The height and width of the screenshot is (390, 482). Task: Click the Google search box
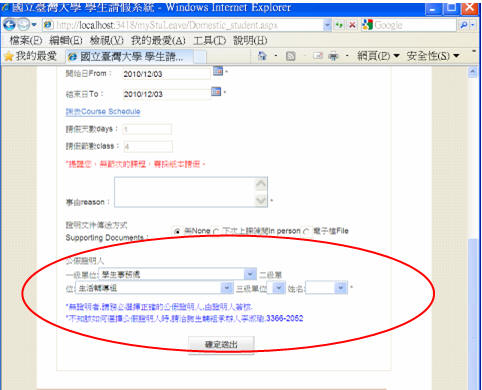pyautogui.click(x=409, y=25)
